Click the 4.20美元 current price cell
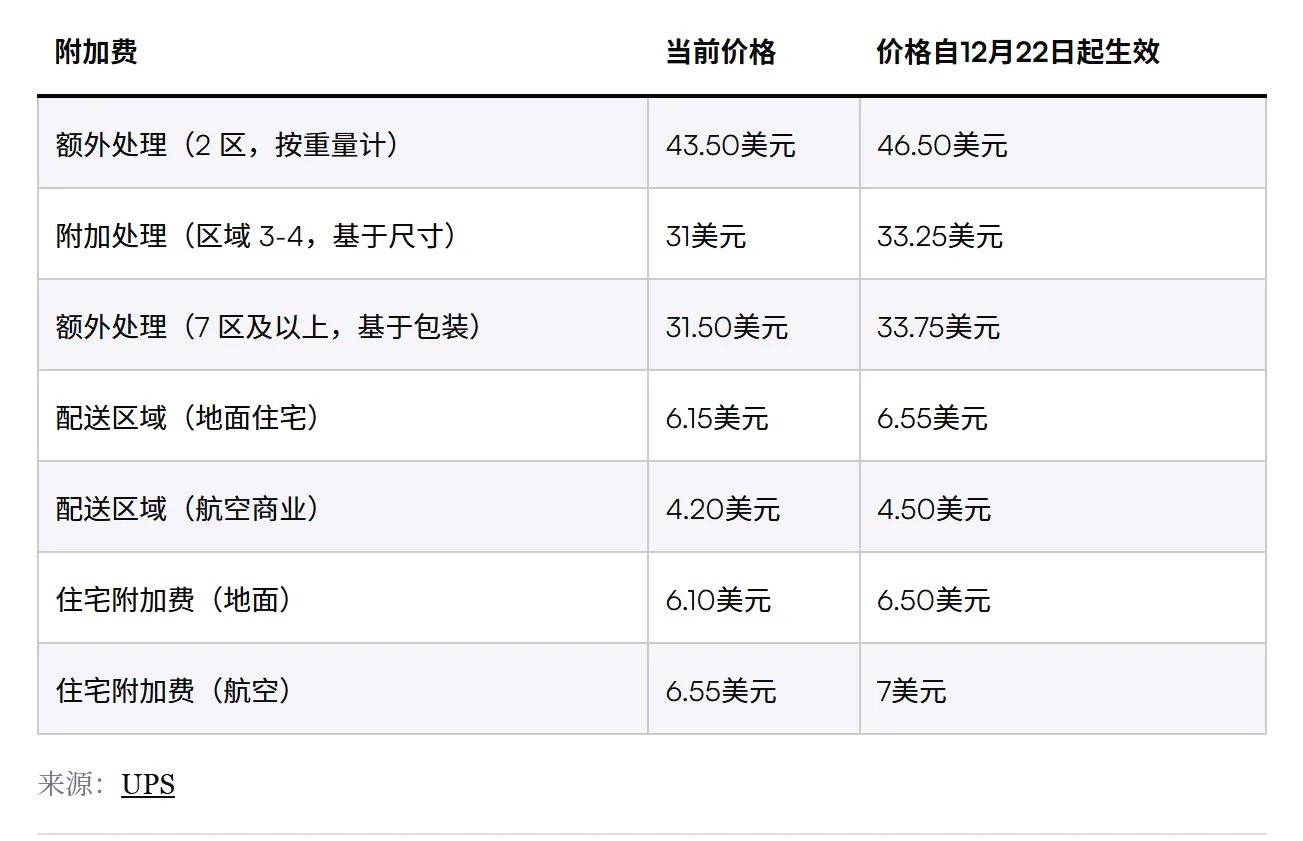Image resolution: width=1303 pixels, height=841 pixels. (x=722, y=510)
